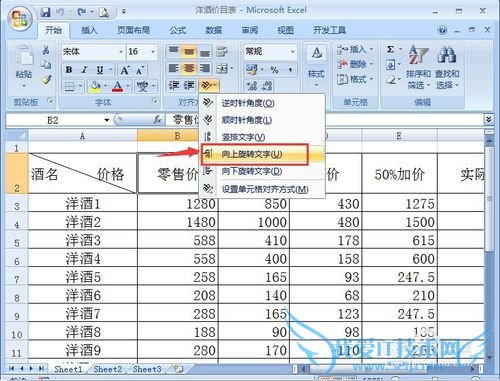The image size is (500, 381).
Task: Toggle center horizontal alignment
Action: (189, 69)
